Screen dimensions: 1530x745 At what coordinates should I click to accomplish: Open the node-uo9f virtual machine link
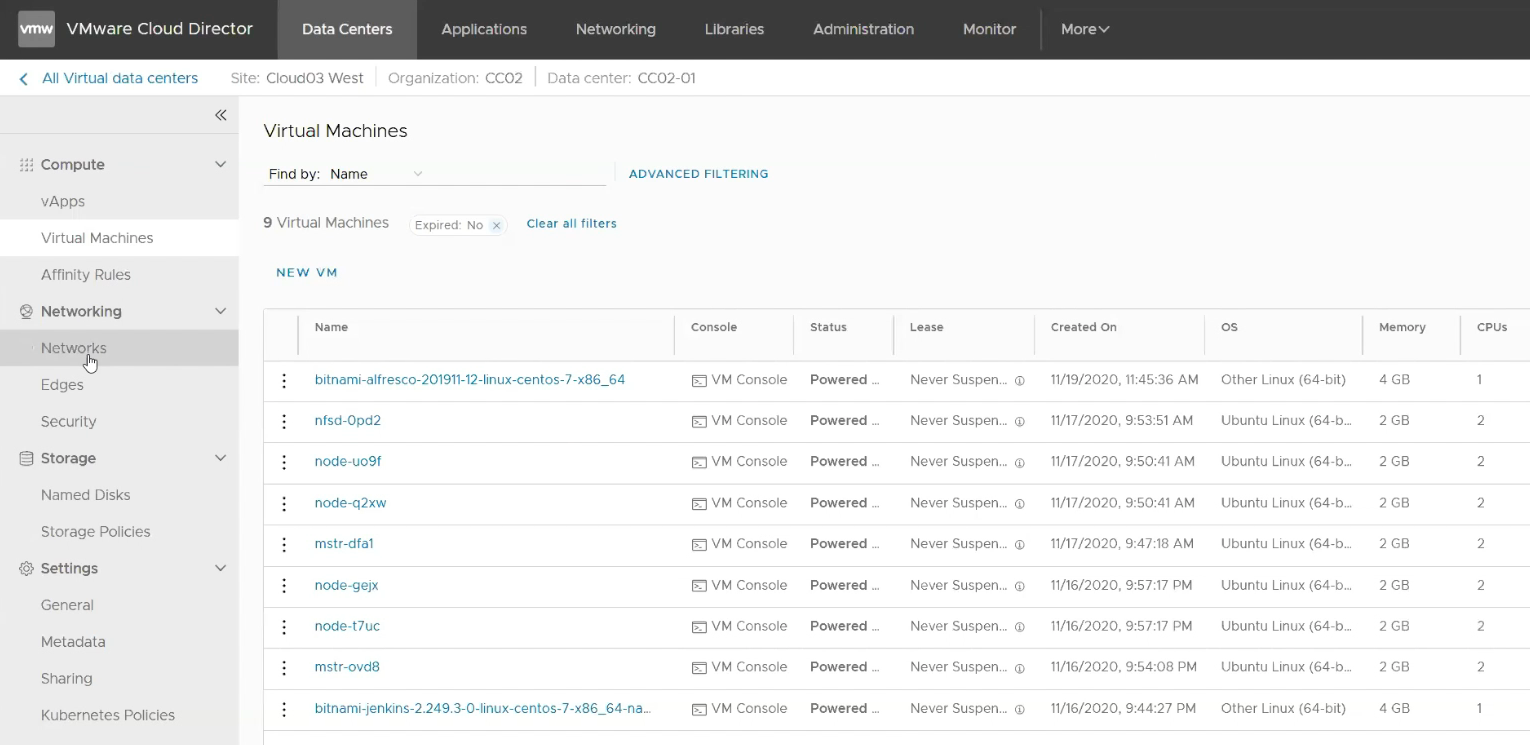pyautogui.click(x=348, y=462)
